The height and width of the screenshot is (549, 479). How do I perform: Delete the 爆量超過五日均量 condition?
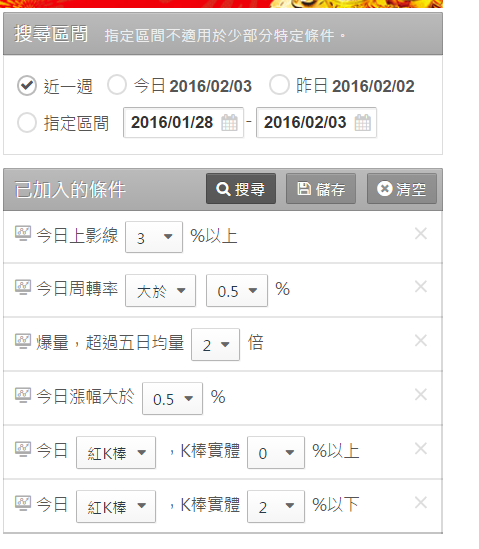coord(421,341)
